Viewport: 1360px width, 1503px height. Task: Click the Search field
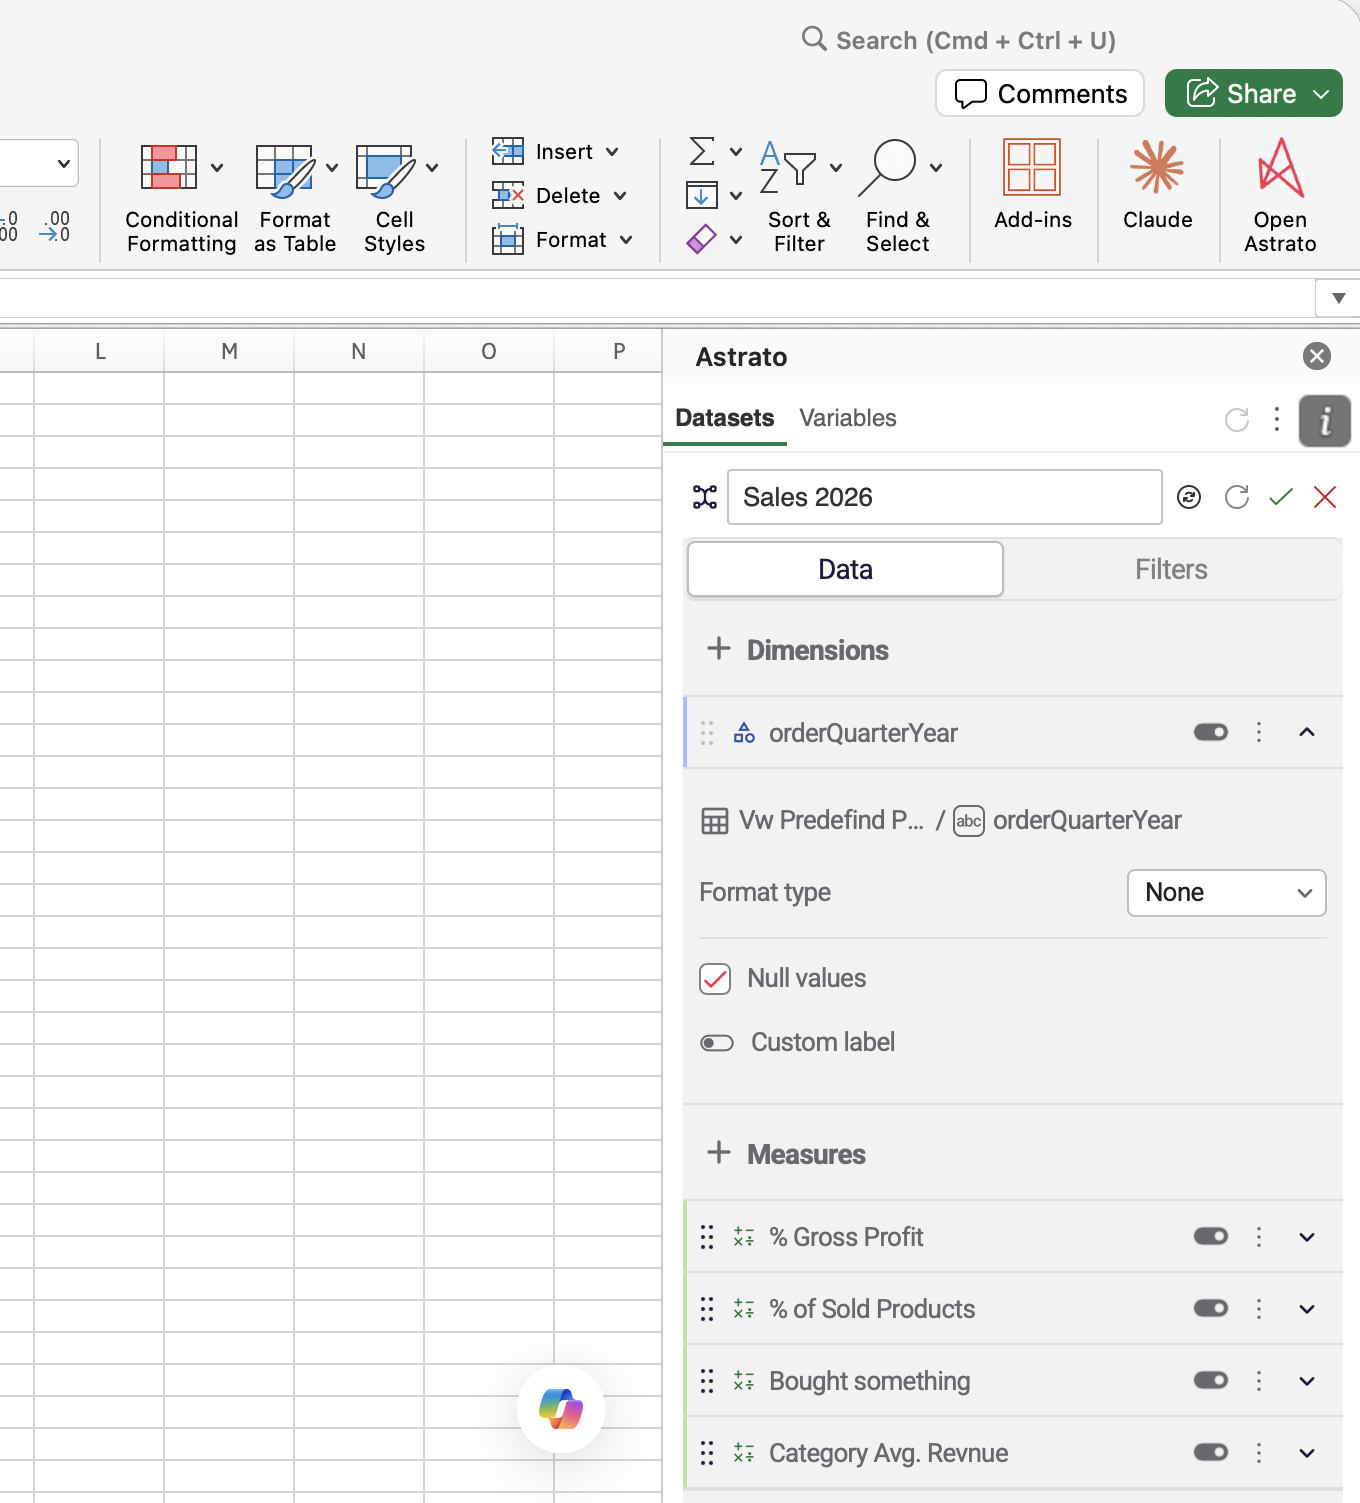tap(960, 40)
